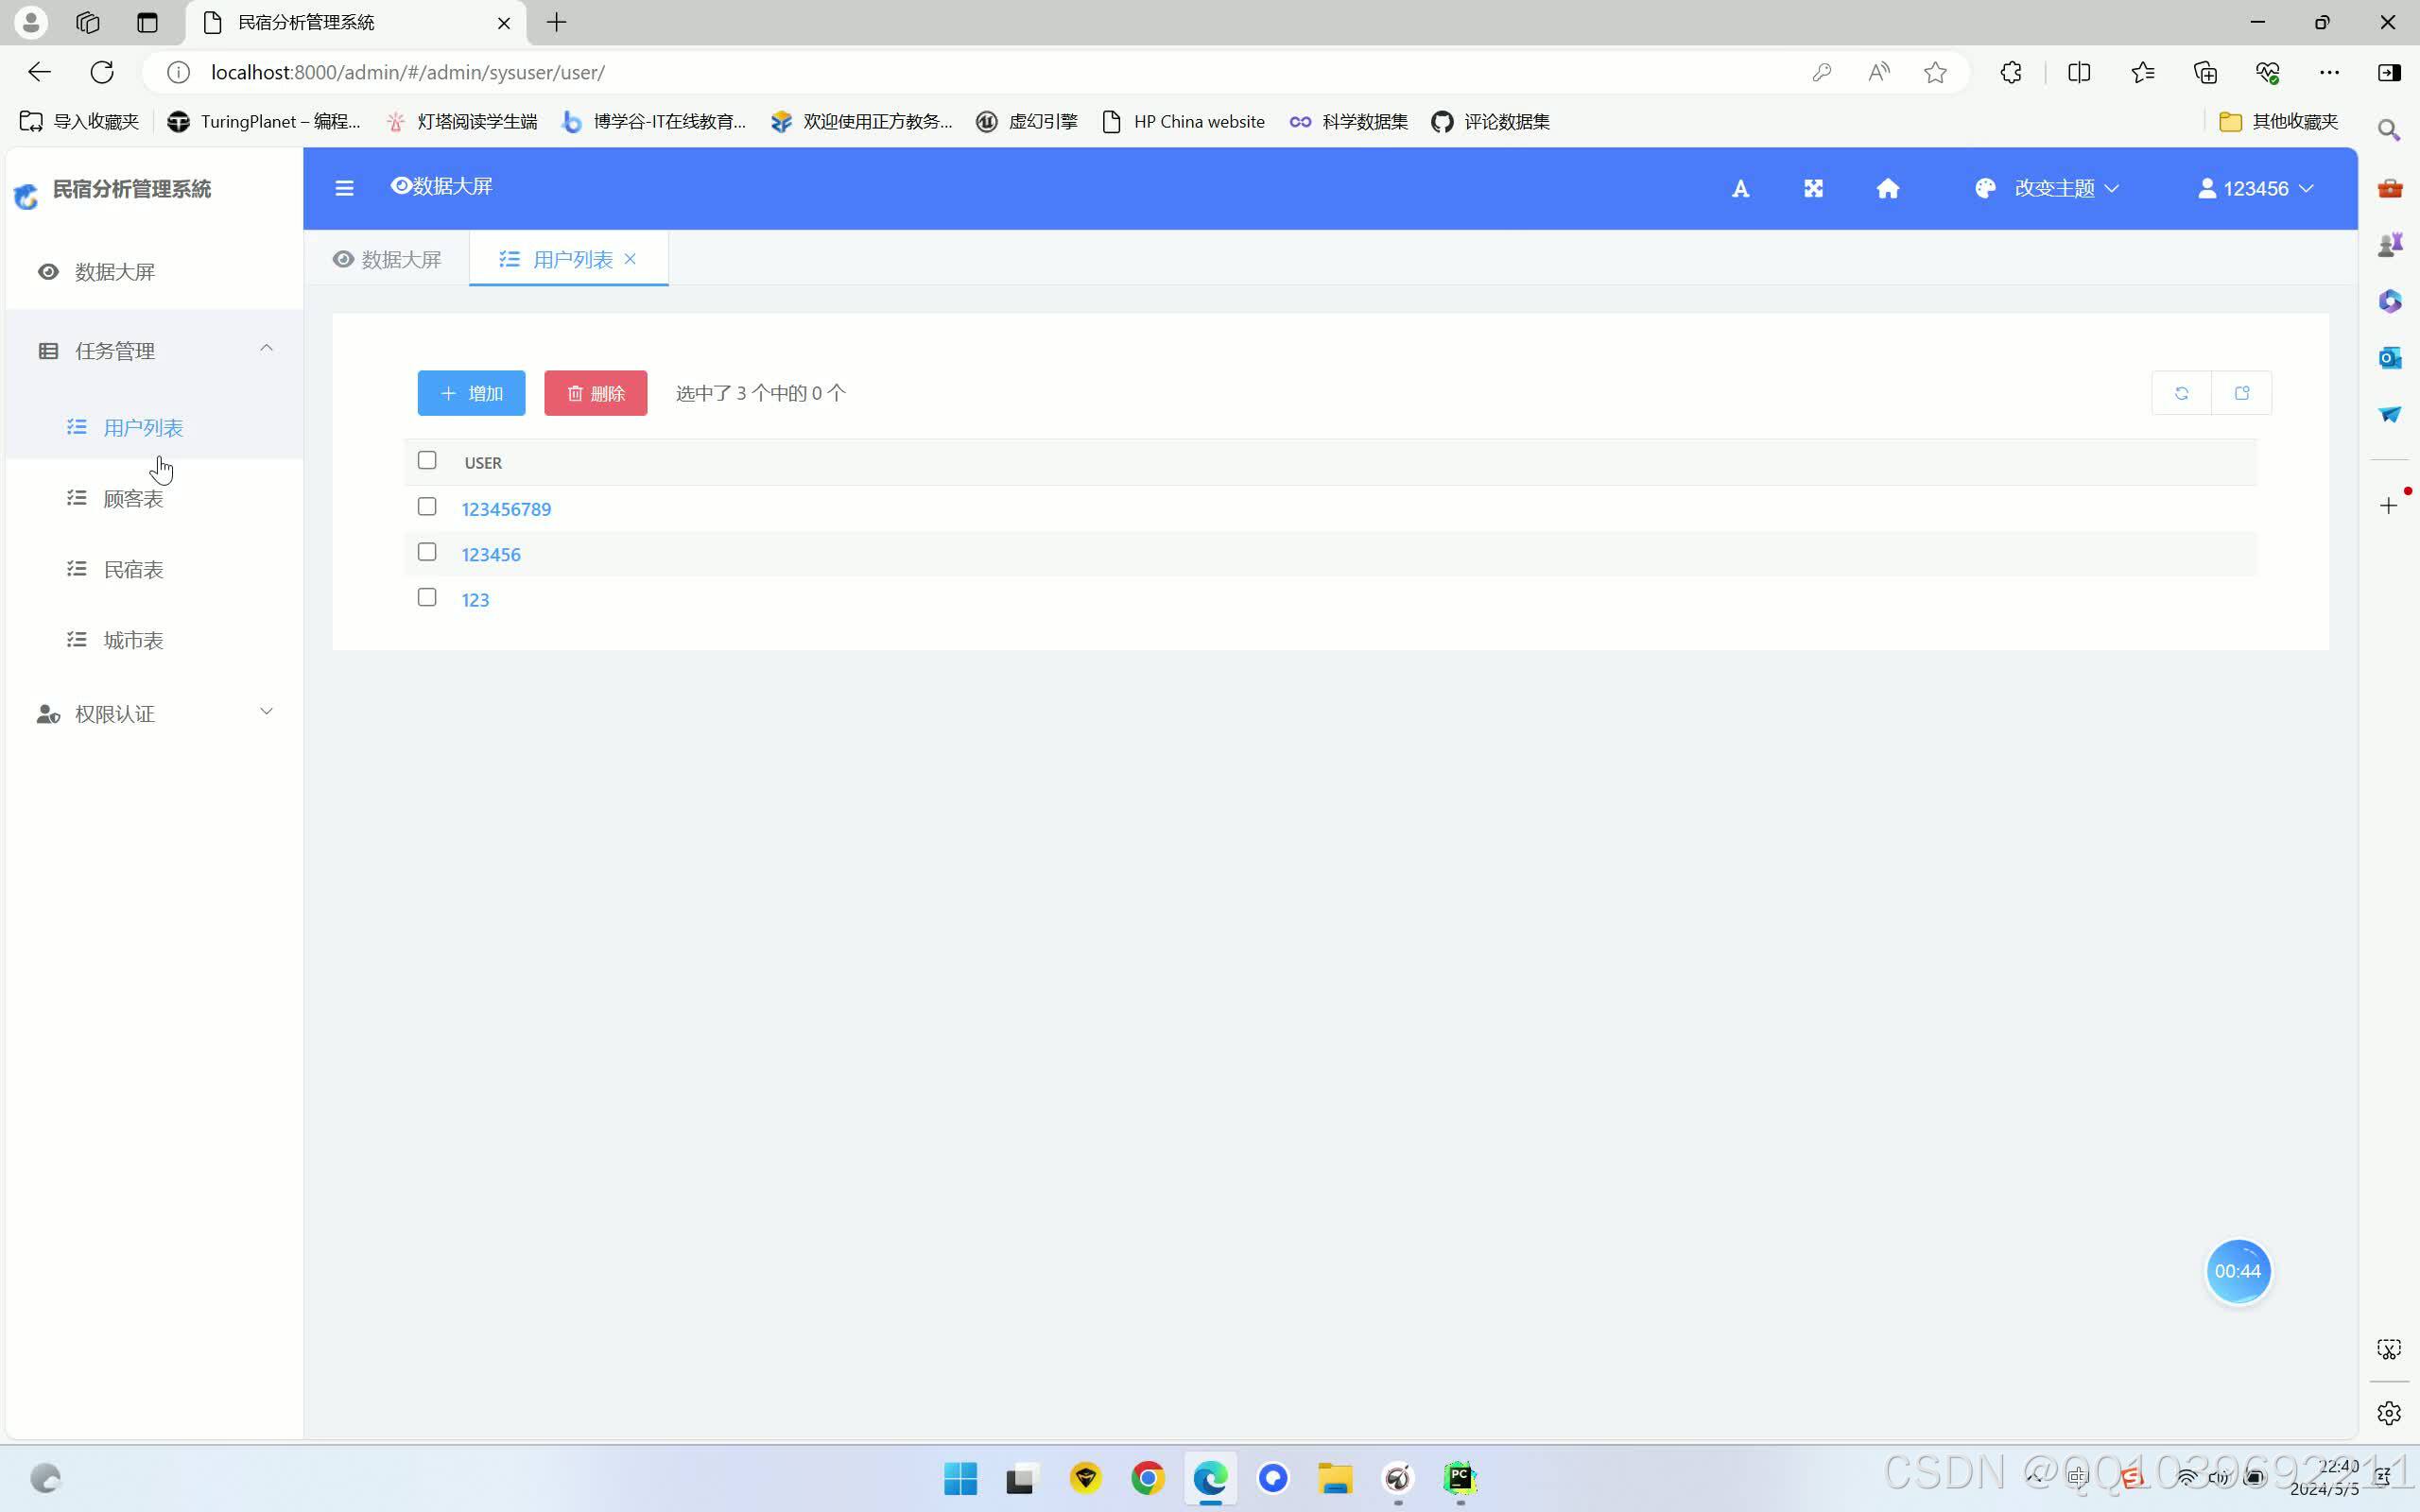The width and height of the screenshot is (2420, 1512).
Task: Check the checkbox for user 123456789
Action: tap(427, 506)
